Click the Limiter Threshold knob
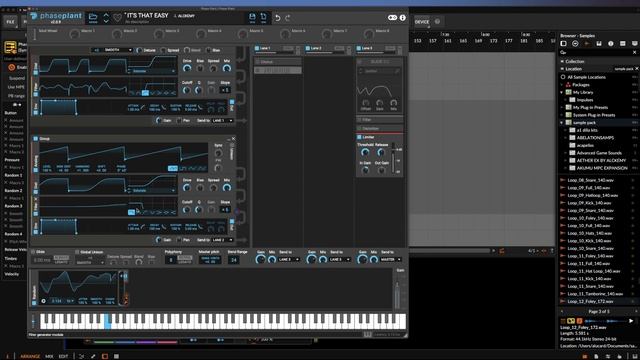 365,153
